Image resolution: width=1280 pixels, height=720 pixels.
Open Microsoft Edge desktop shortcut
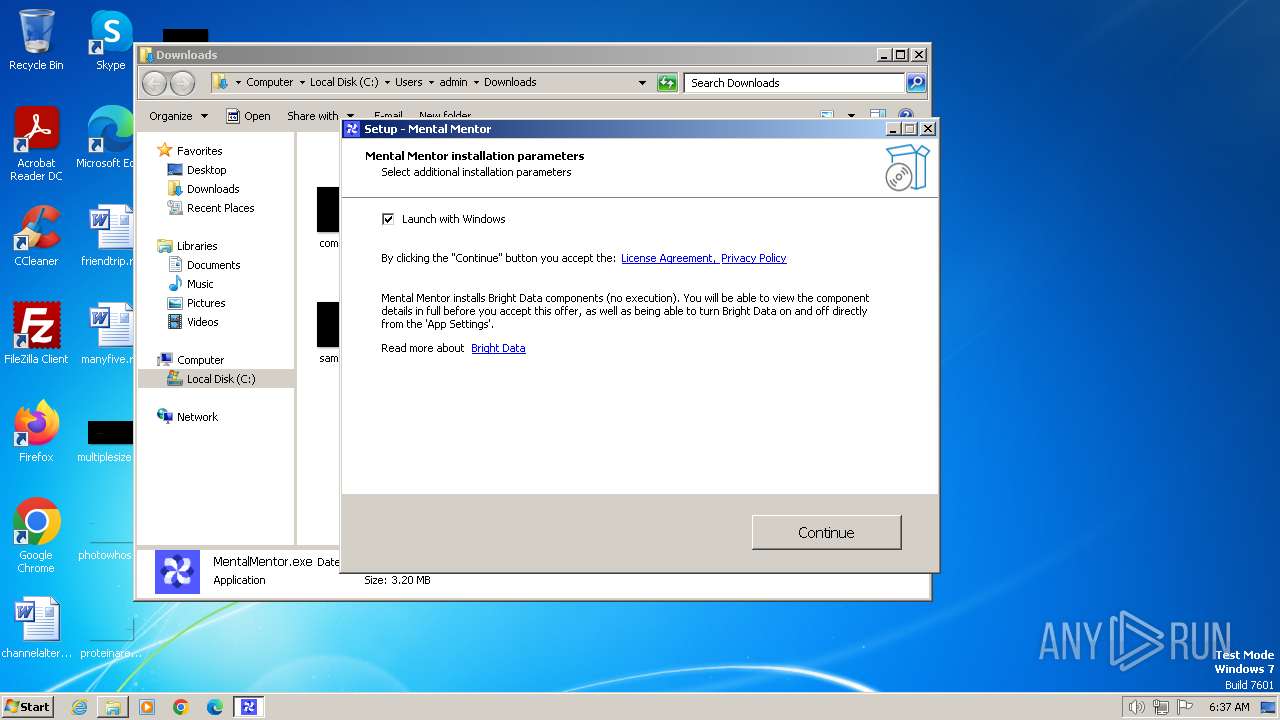(x=108, y=138)
